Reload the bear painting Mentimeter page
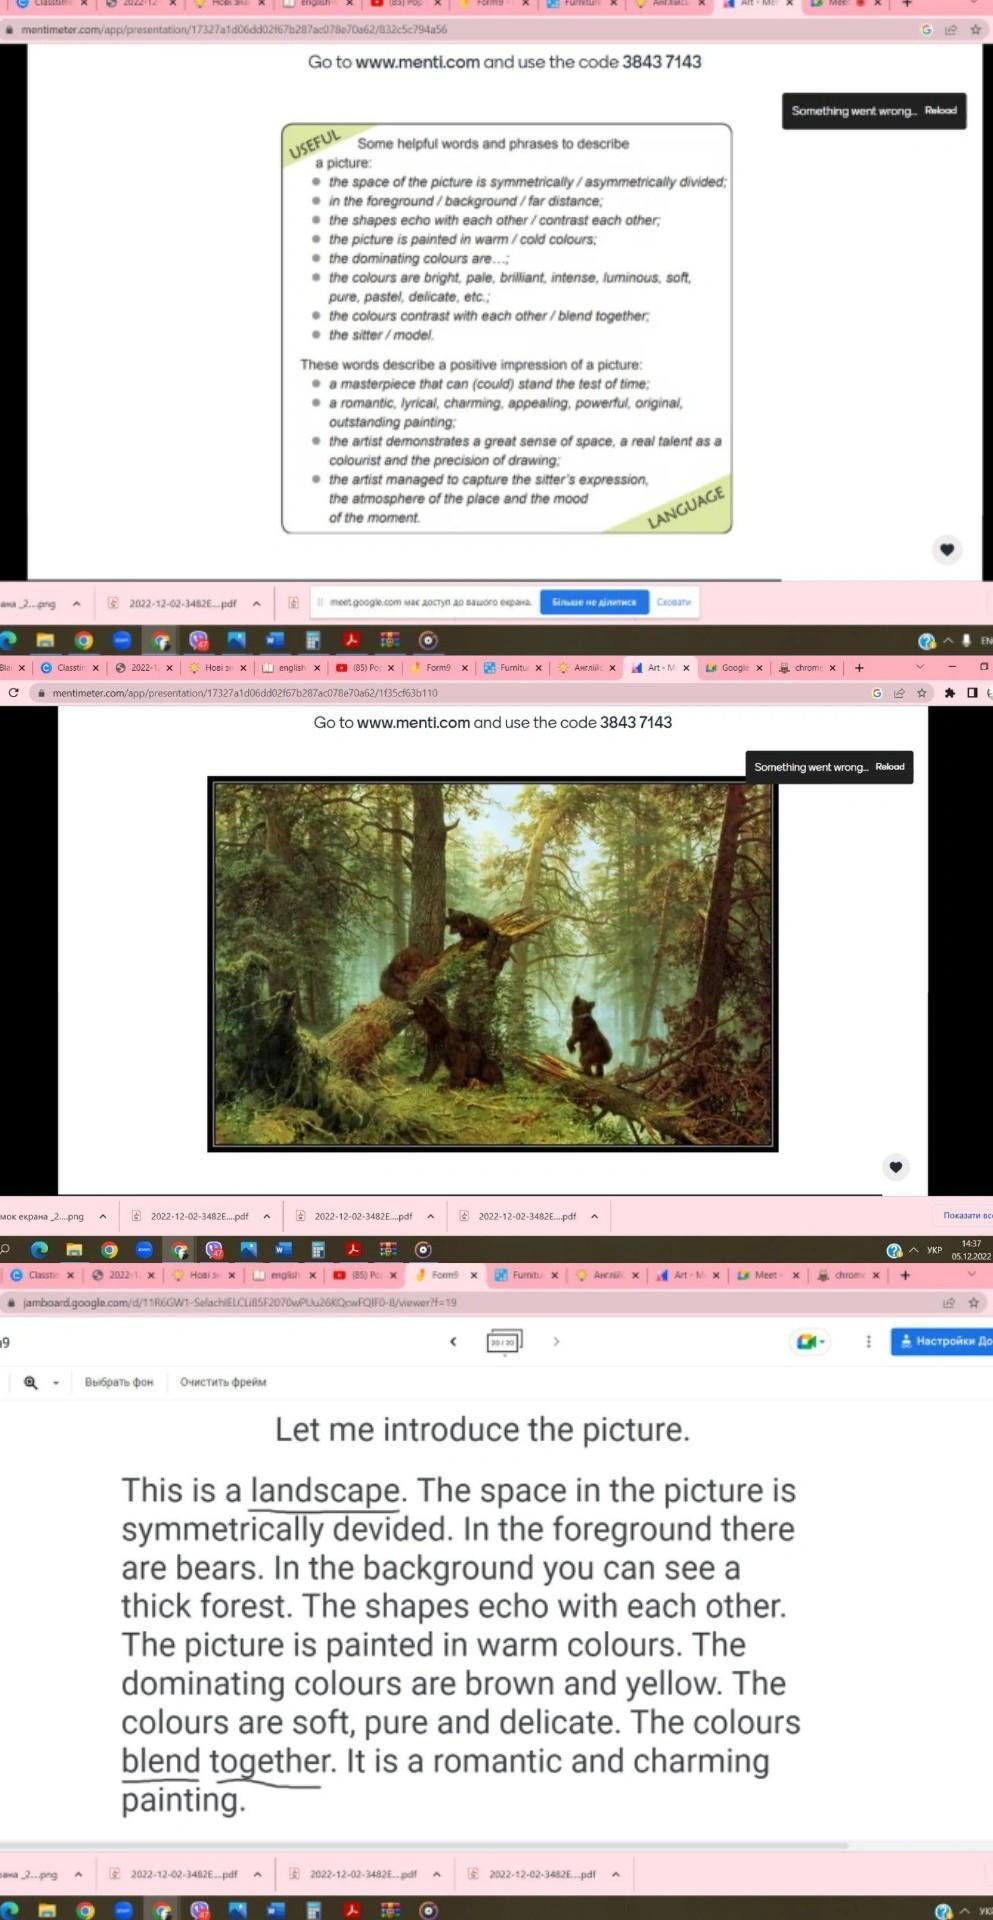Screen dimensions: 993x1920 pyautogui.click(x=13, y=692)
